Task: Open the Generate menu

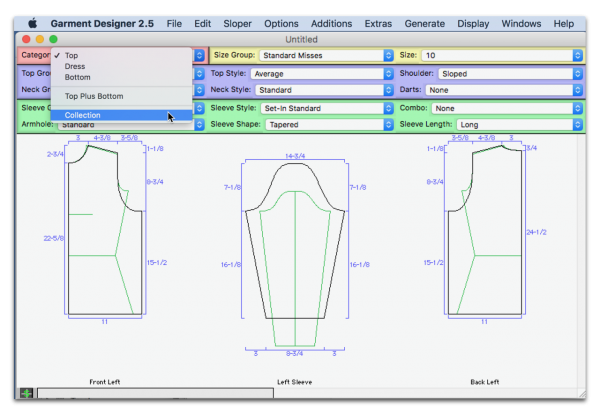Action: click(425, 24)
